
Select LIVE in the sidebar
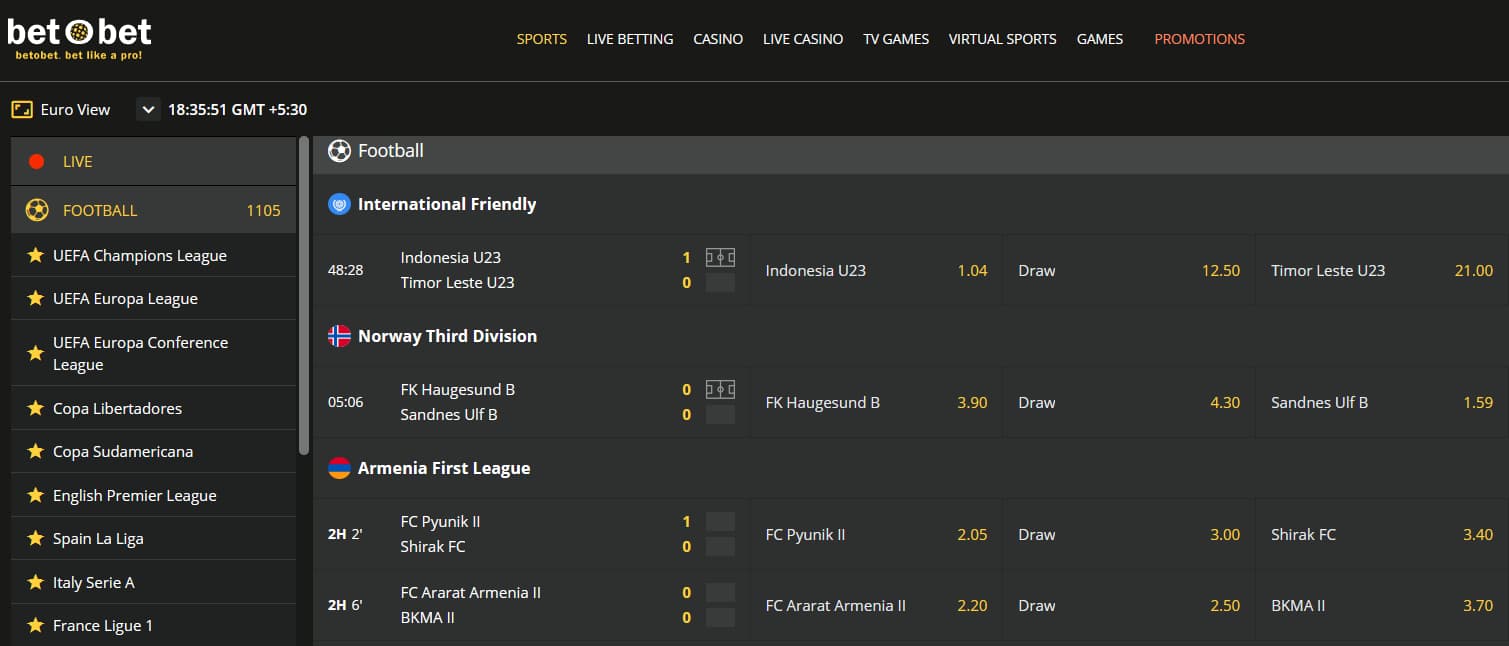tap(153, 161)
